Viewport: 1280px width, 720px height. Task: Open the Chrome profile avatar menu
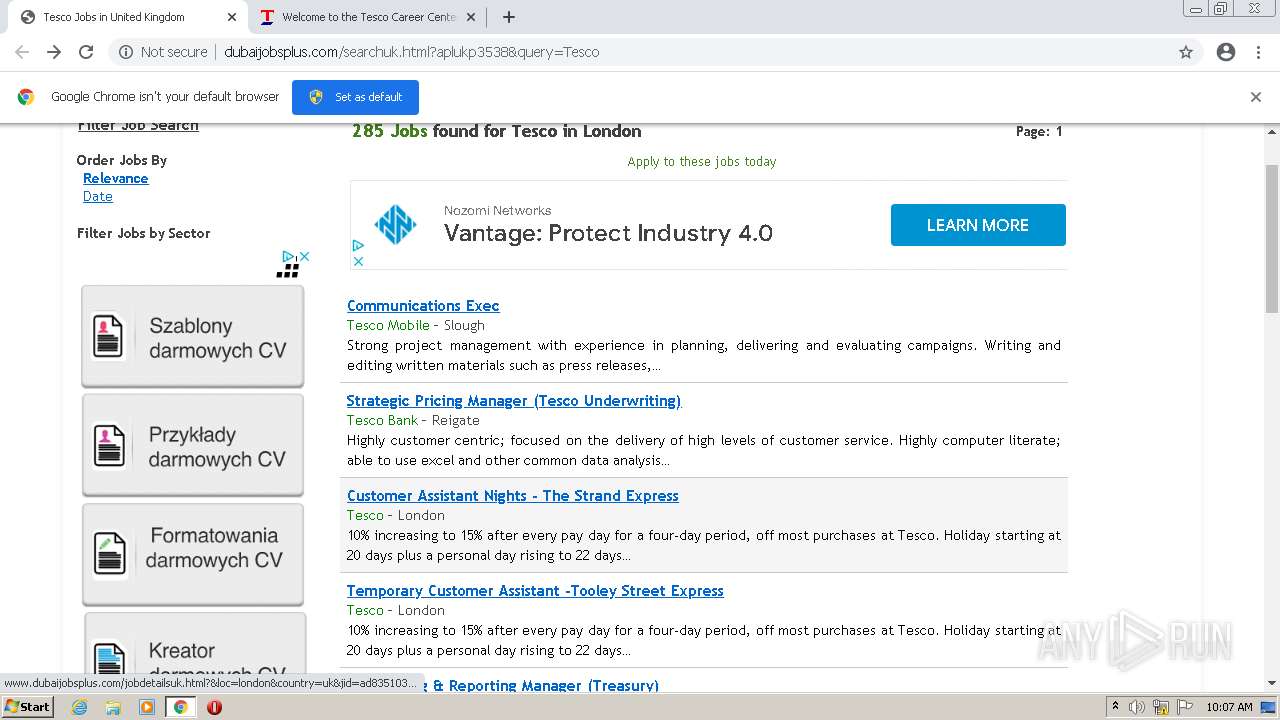click(1226, 52)
